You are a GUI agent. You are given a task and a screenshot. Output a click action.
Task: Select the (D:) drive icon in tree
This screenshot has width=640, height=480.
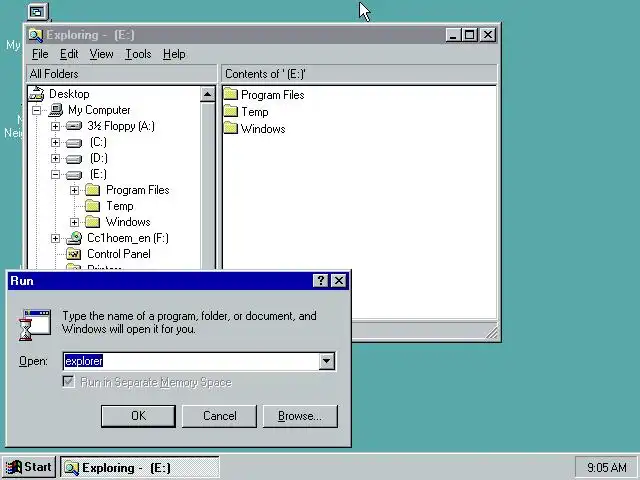(x=74, y=158)
